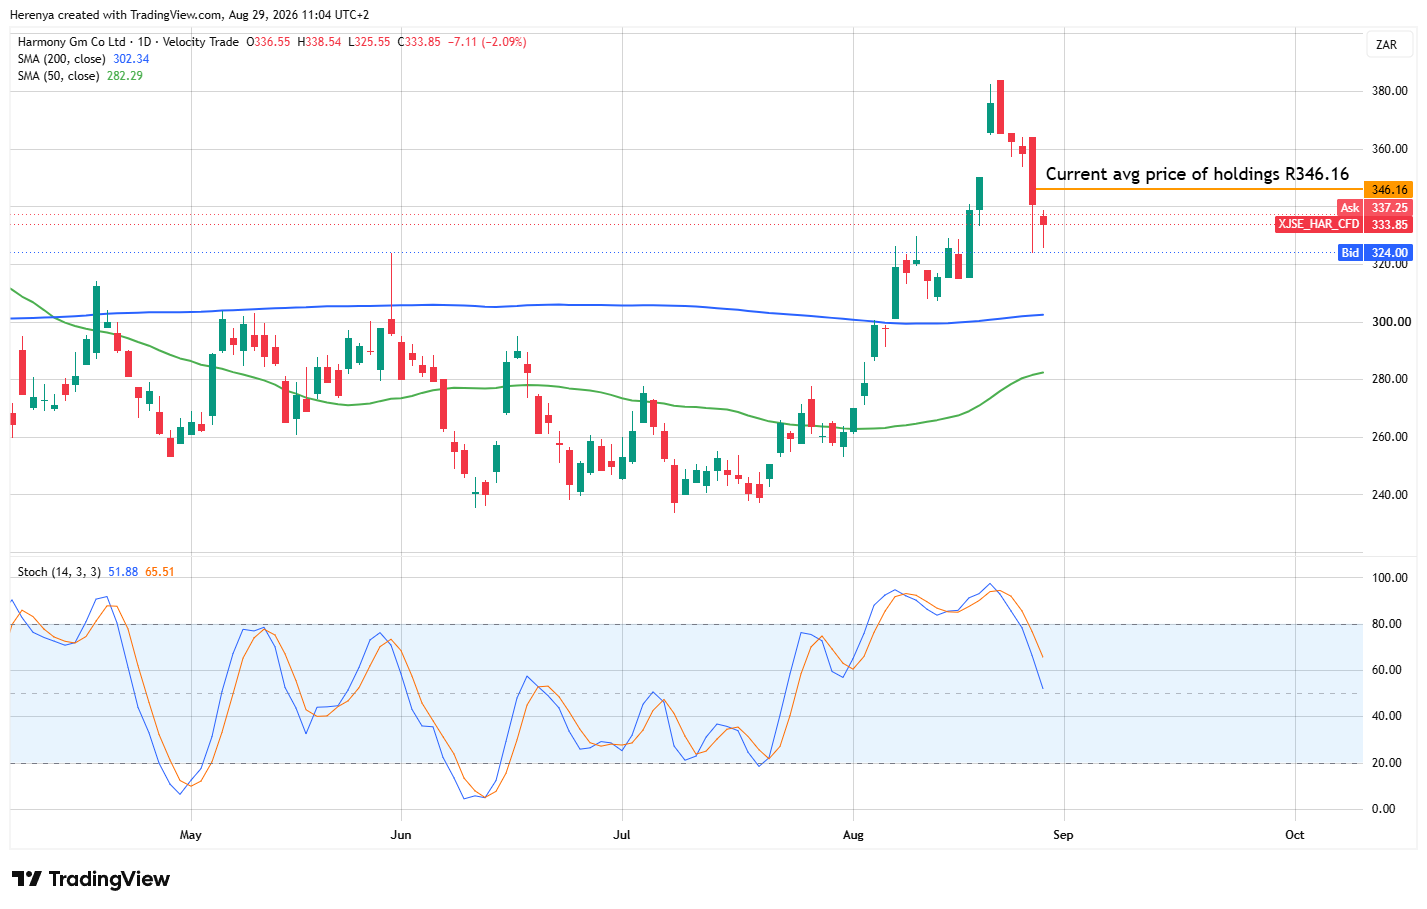Click the TradingView logo icon
This screenshot has width=1427, height=909.
pos(27,879)
